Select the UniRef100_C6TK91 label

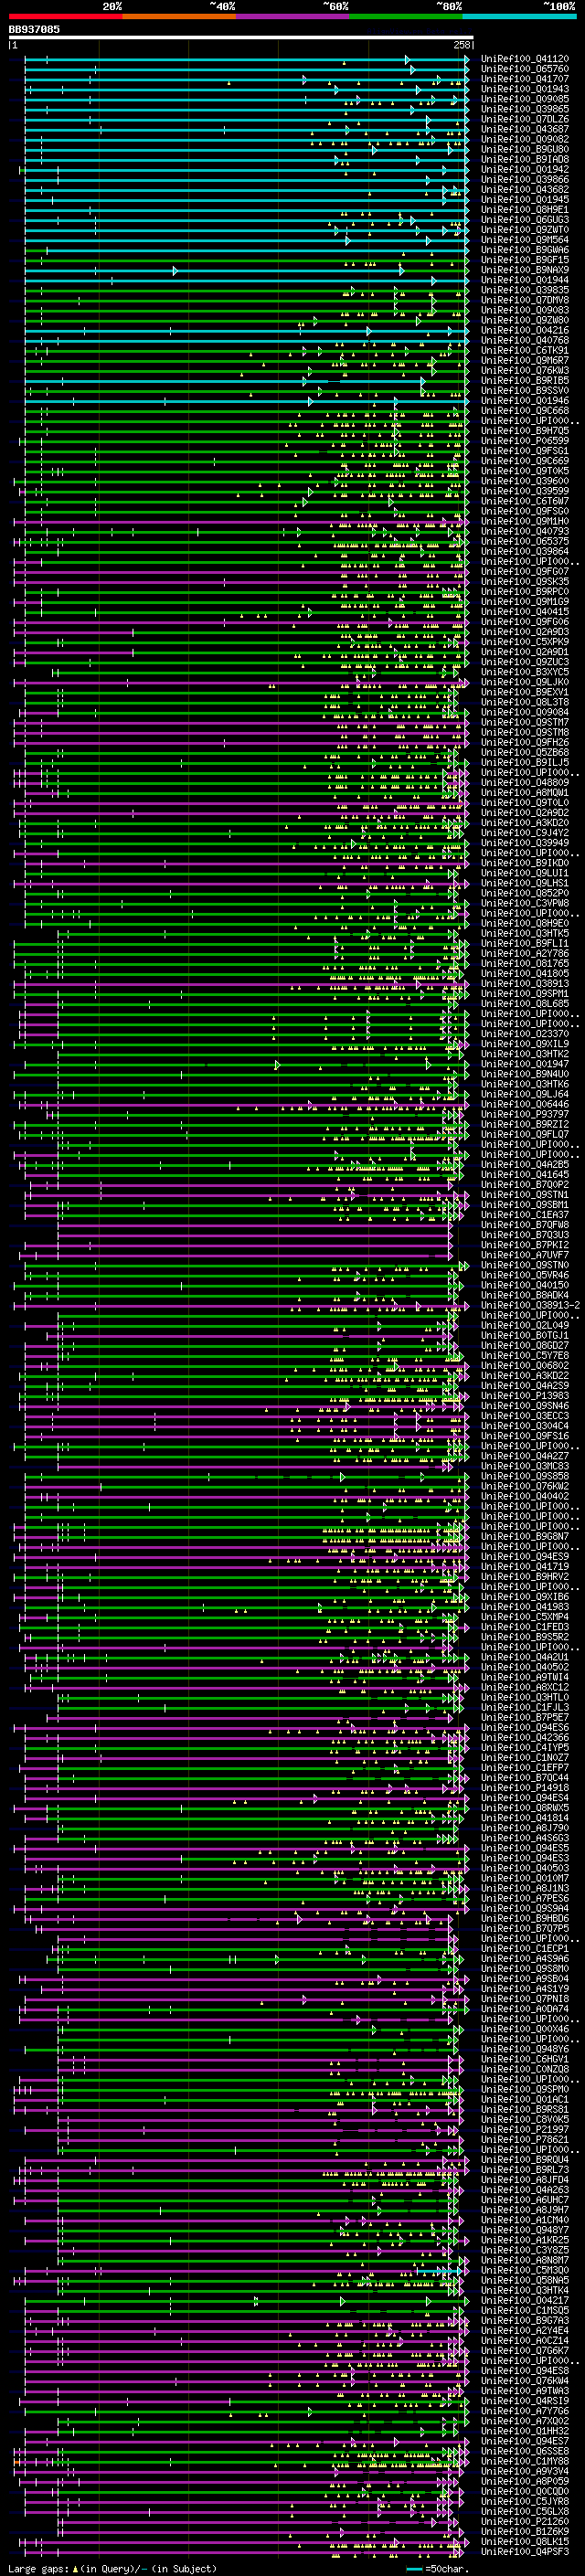point(525,350)
